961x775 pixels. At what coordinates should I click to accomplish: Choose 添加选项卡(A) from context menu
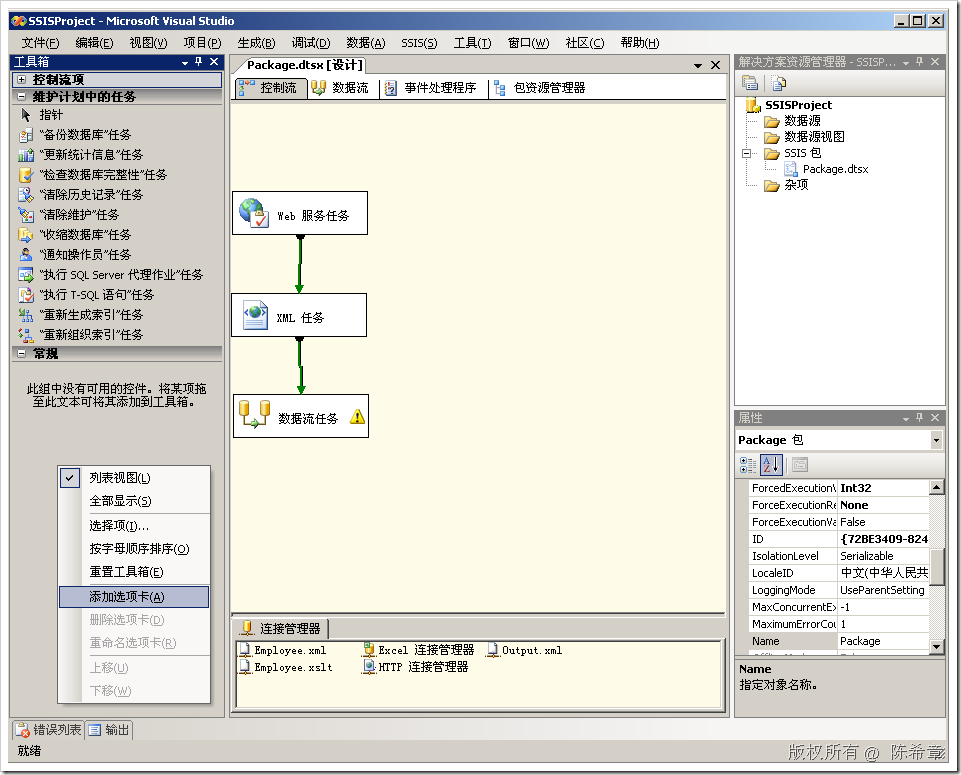[x=134, y=597]
